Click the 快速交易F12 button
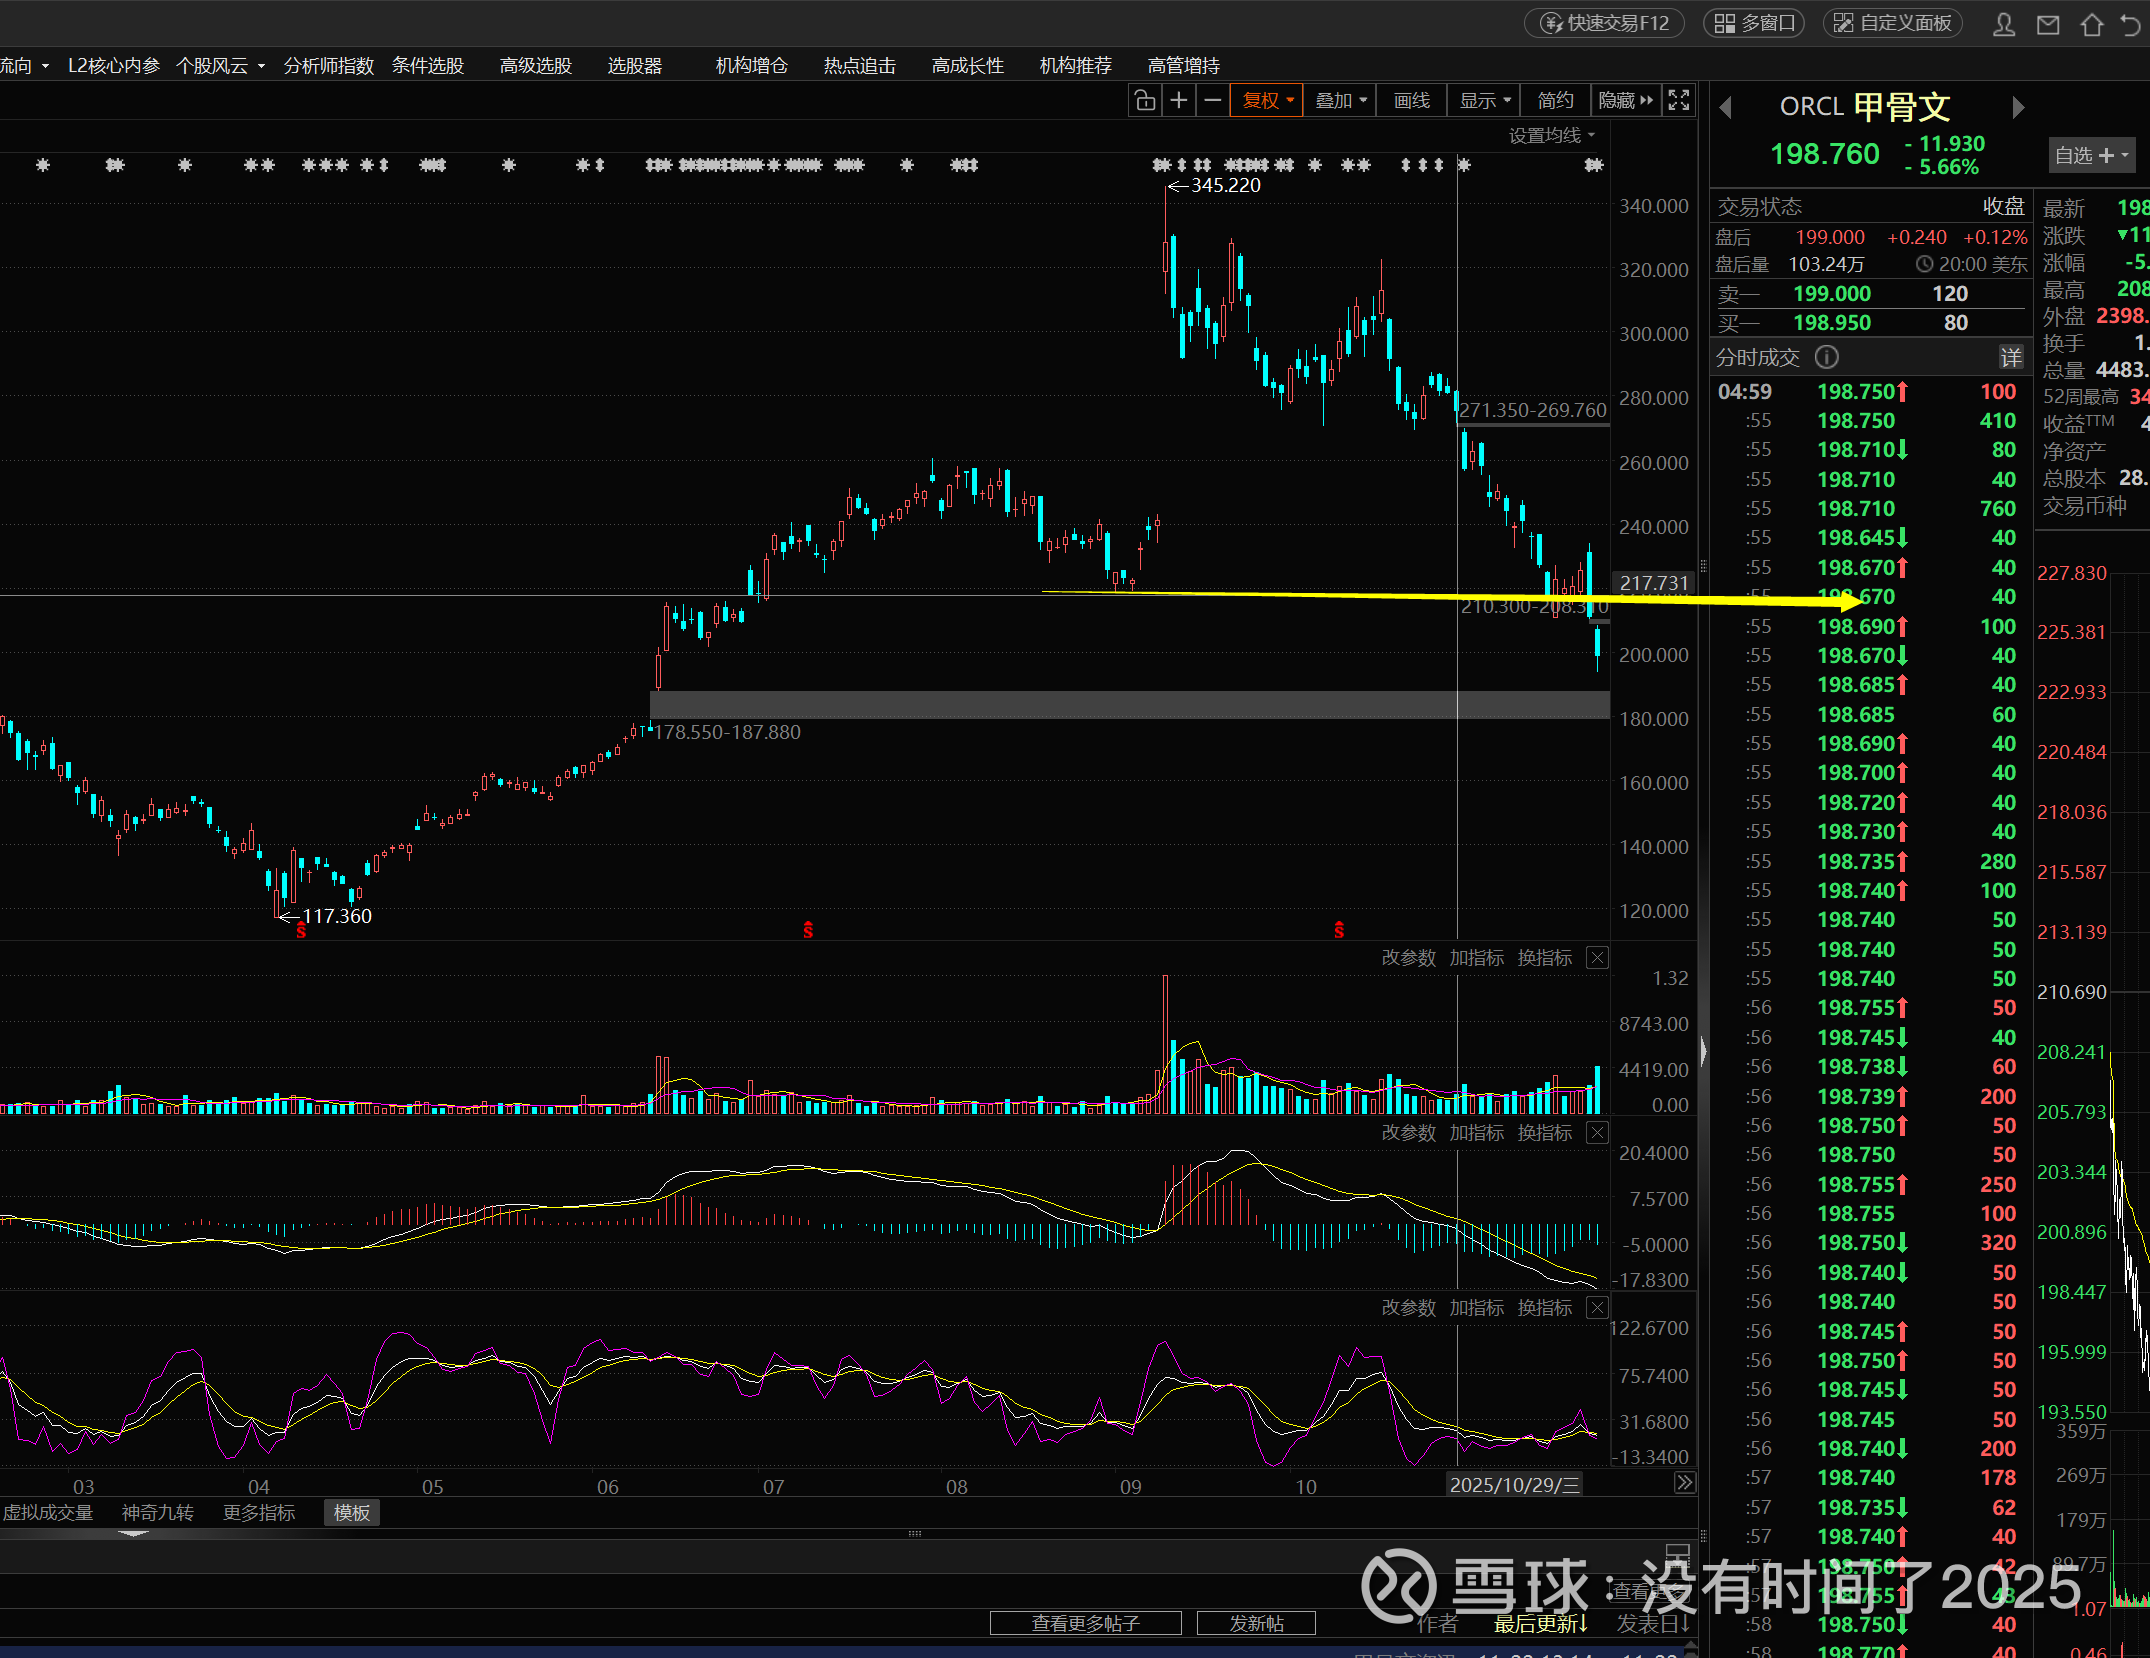Image resolution: width=2150 pixels, height=1658 pixels. (x=1604, y=23)
